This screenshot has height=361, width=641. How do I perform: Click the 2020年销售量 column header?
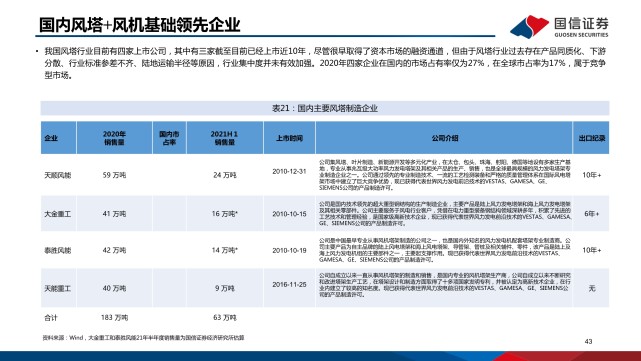click(x=114, y=138)
